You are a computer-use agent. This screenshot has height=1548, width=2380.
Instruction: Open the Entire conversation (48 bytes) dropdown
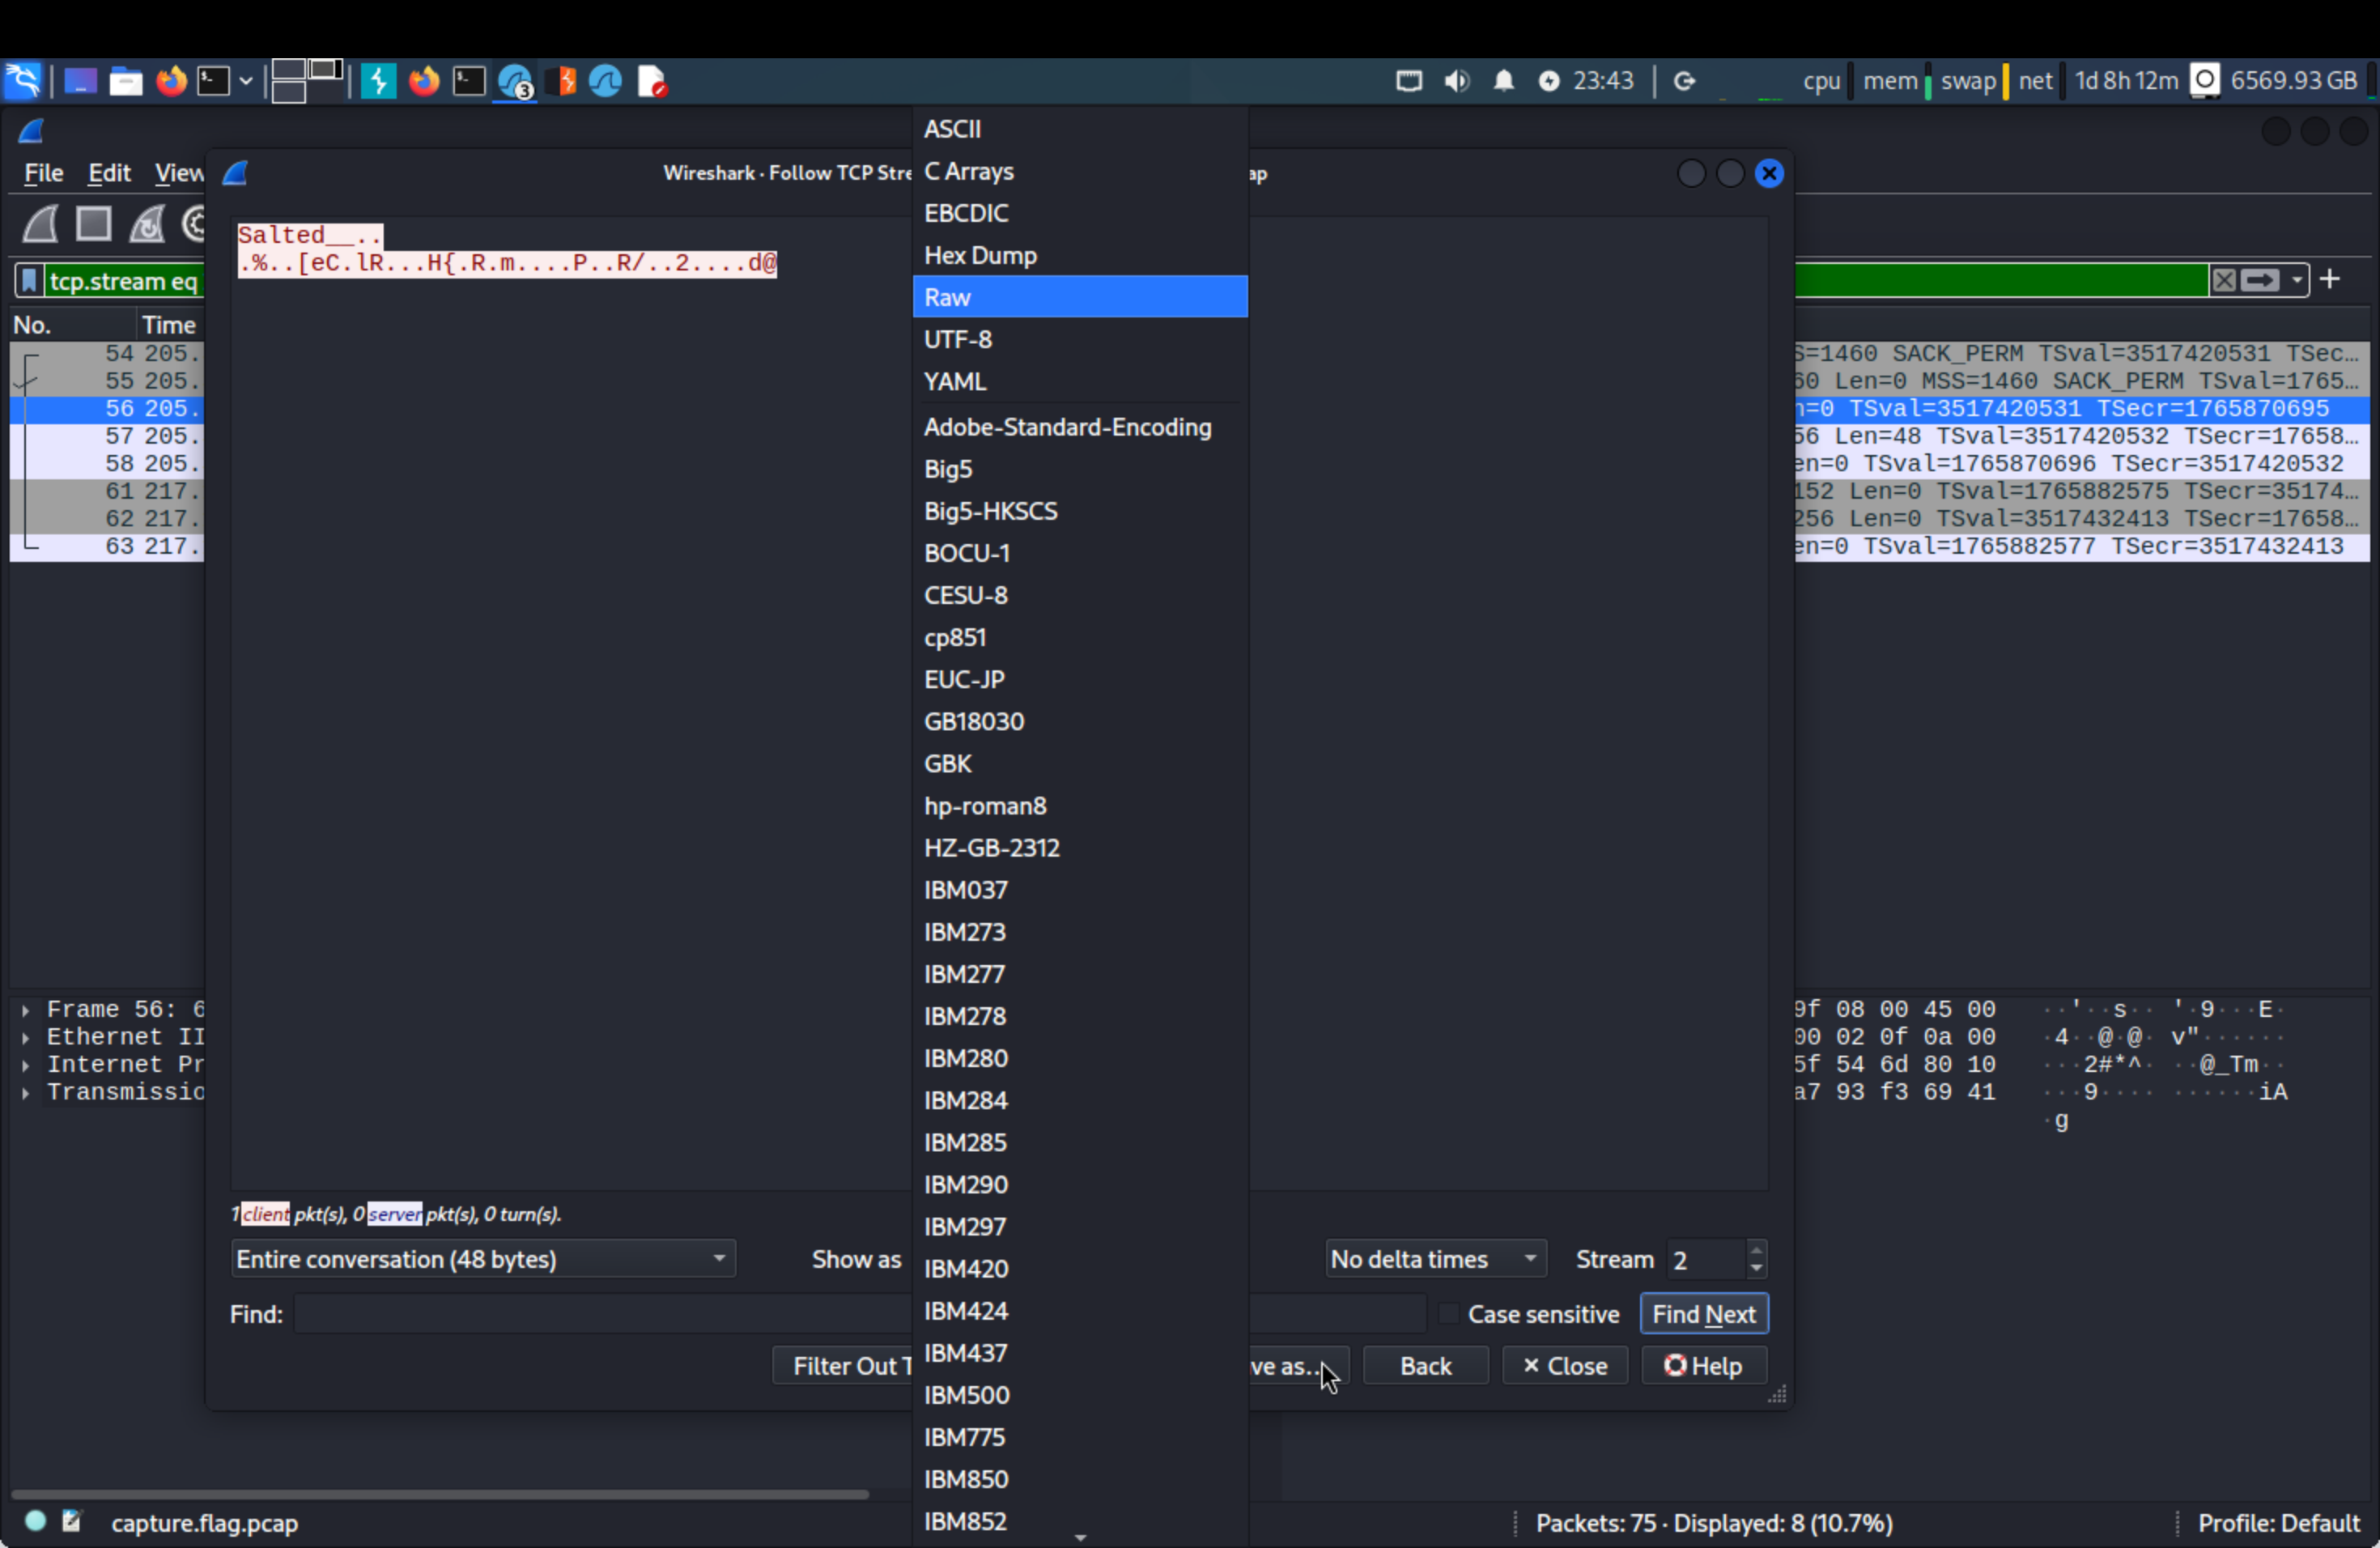pos(483,1259)
